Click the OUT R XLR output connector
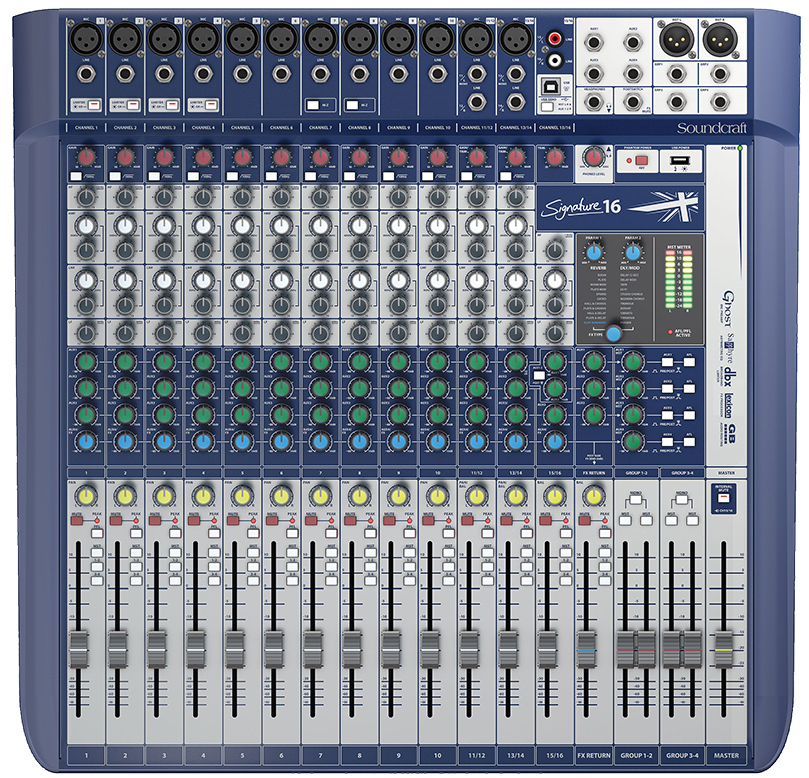Screen dimensions: 809x778 click(x=725, y=40)
